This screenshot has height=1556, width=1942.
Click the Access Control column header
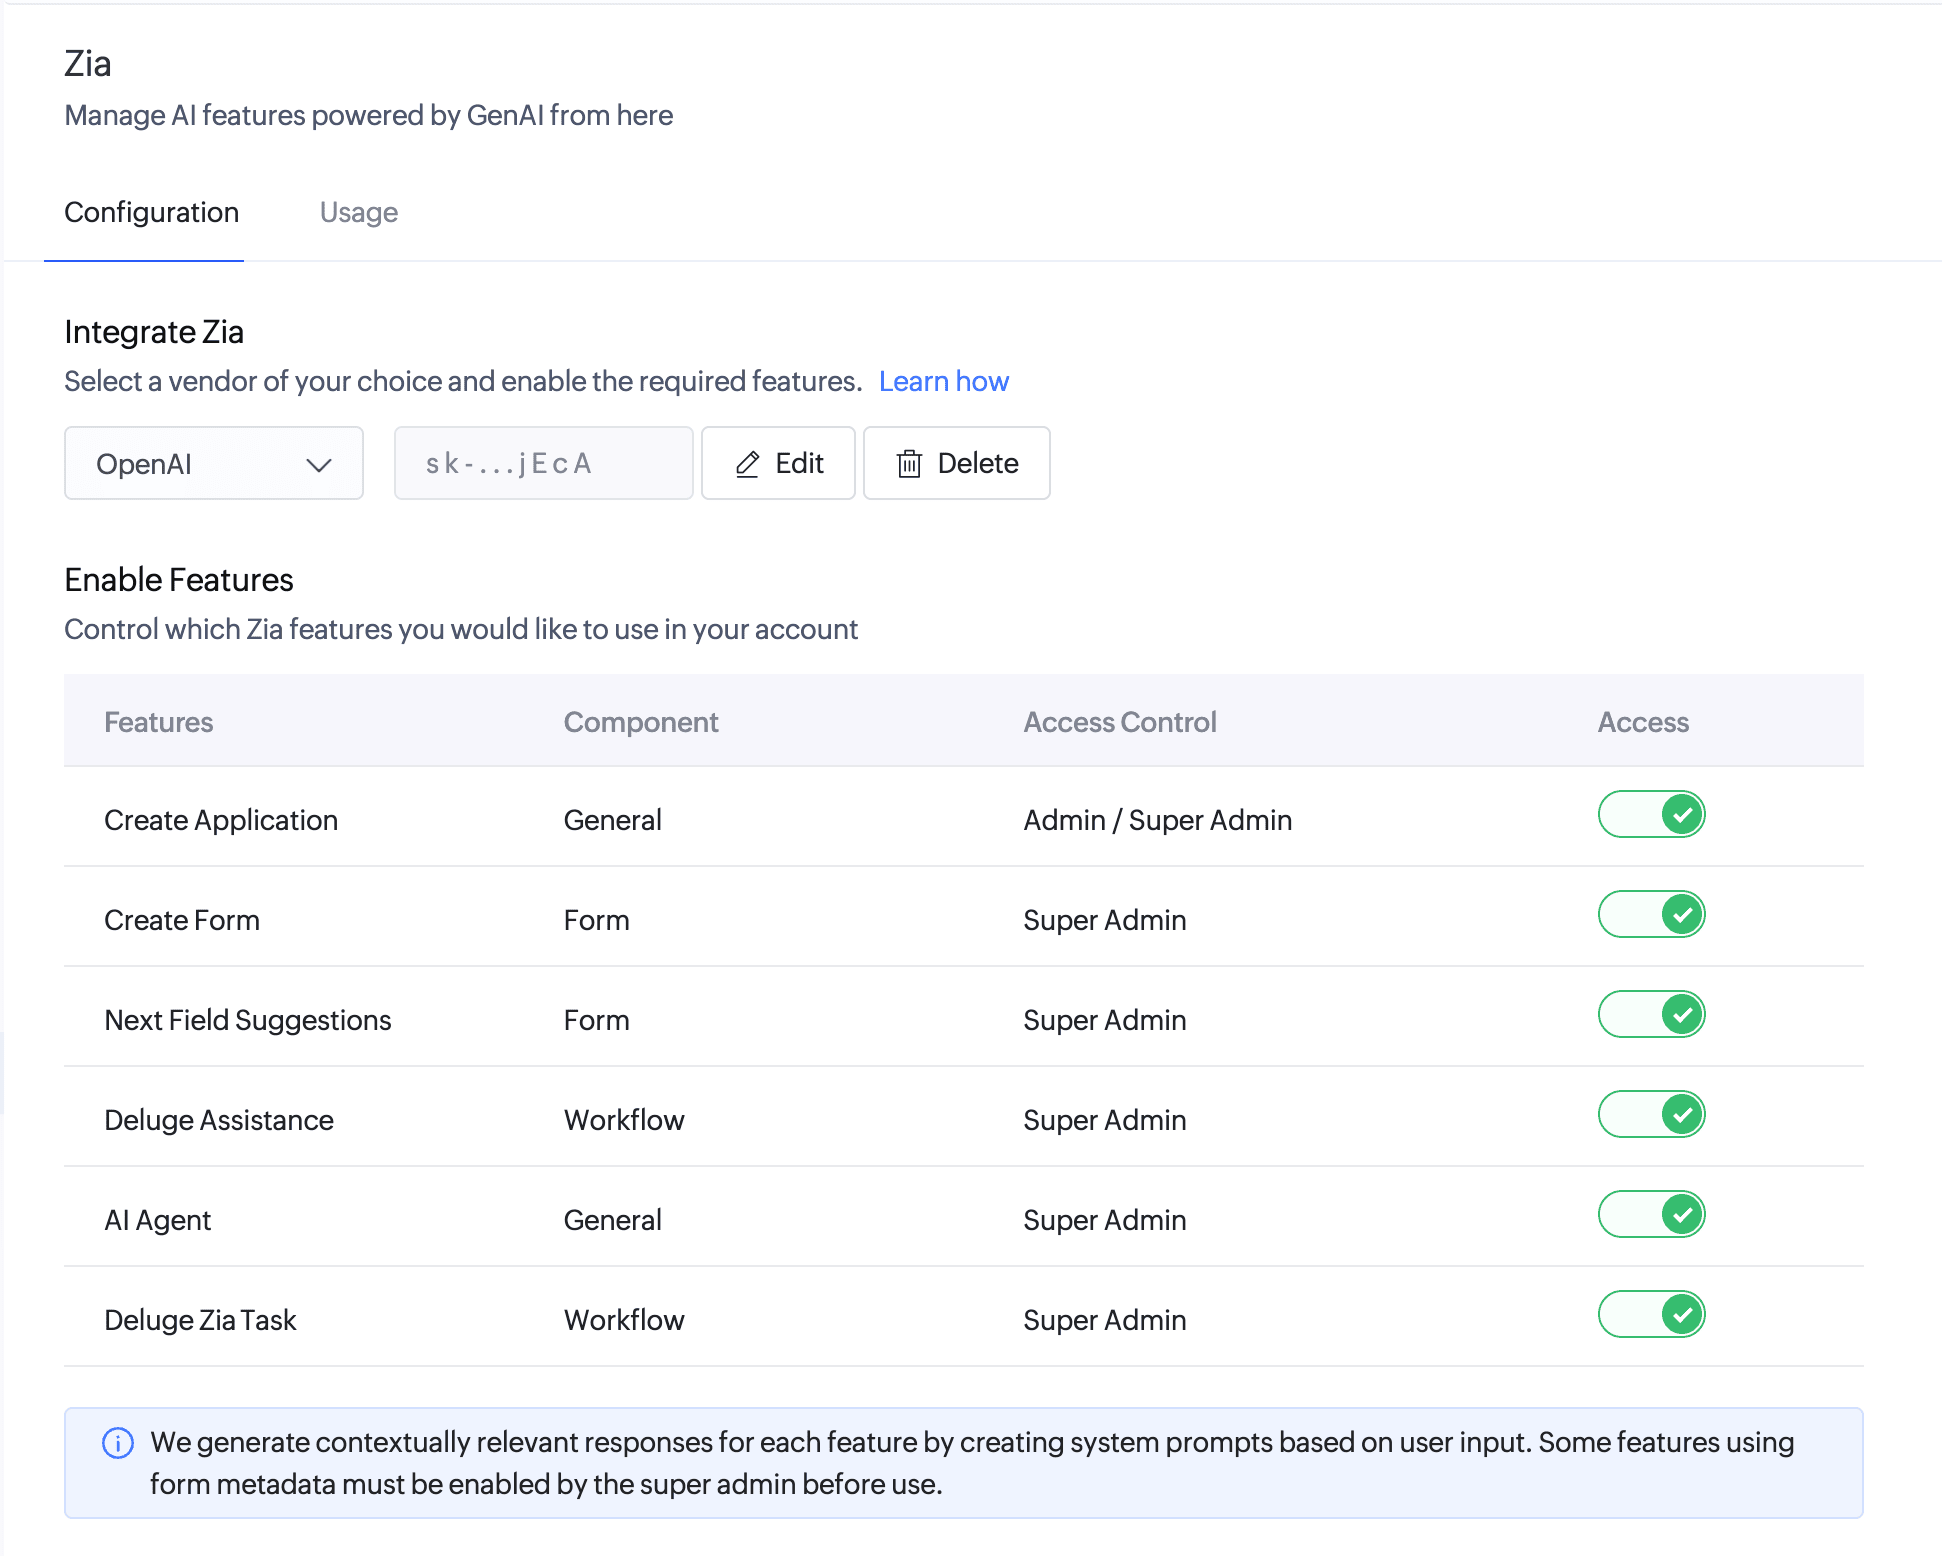(x=1119, y=722)
